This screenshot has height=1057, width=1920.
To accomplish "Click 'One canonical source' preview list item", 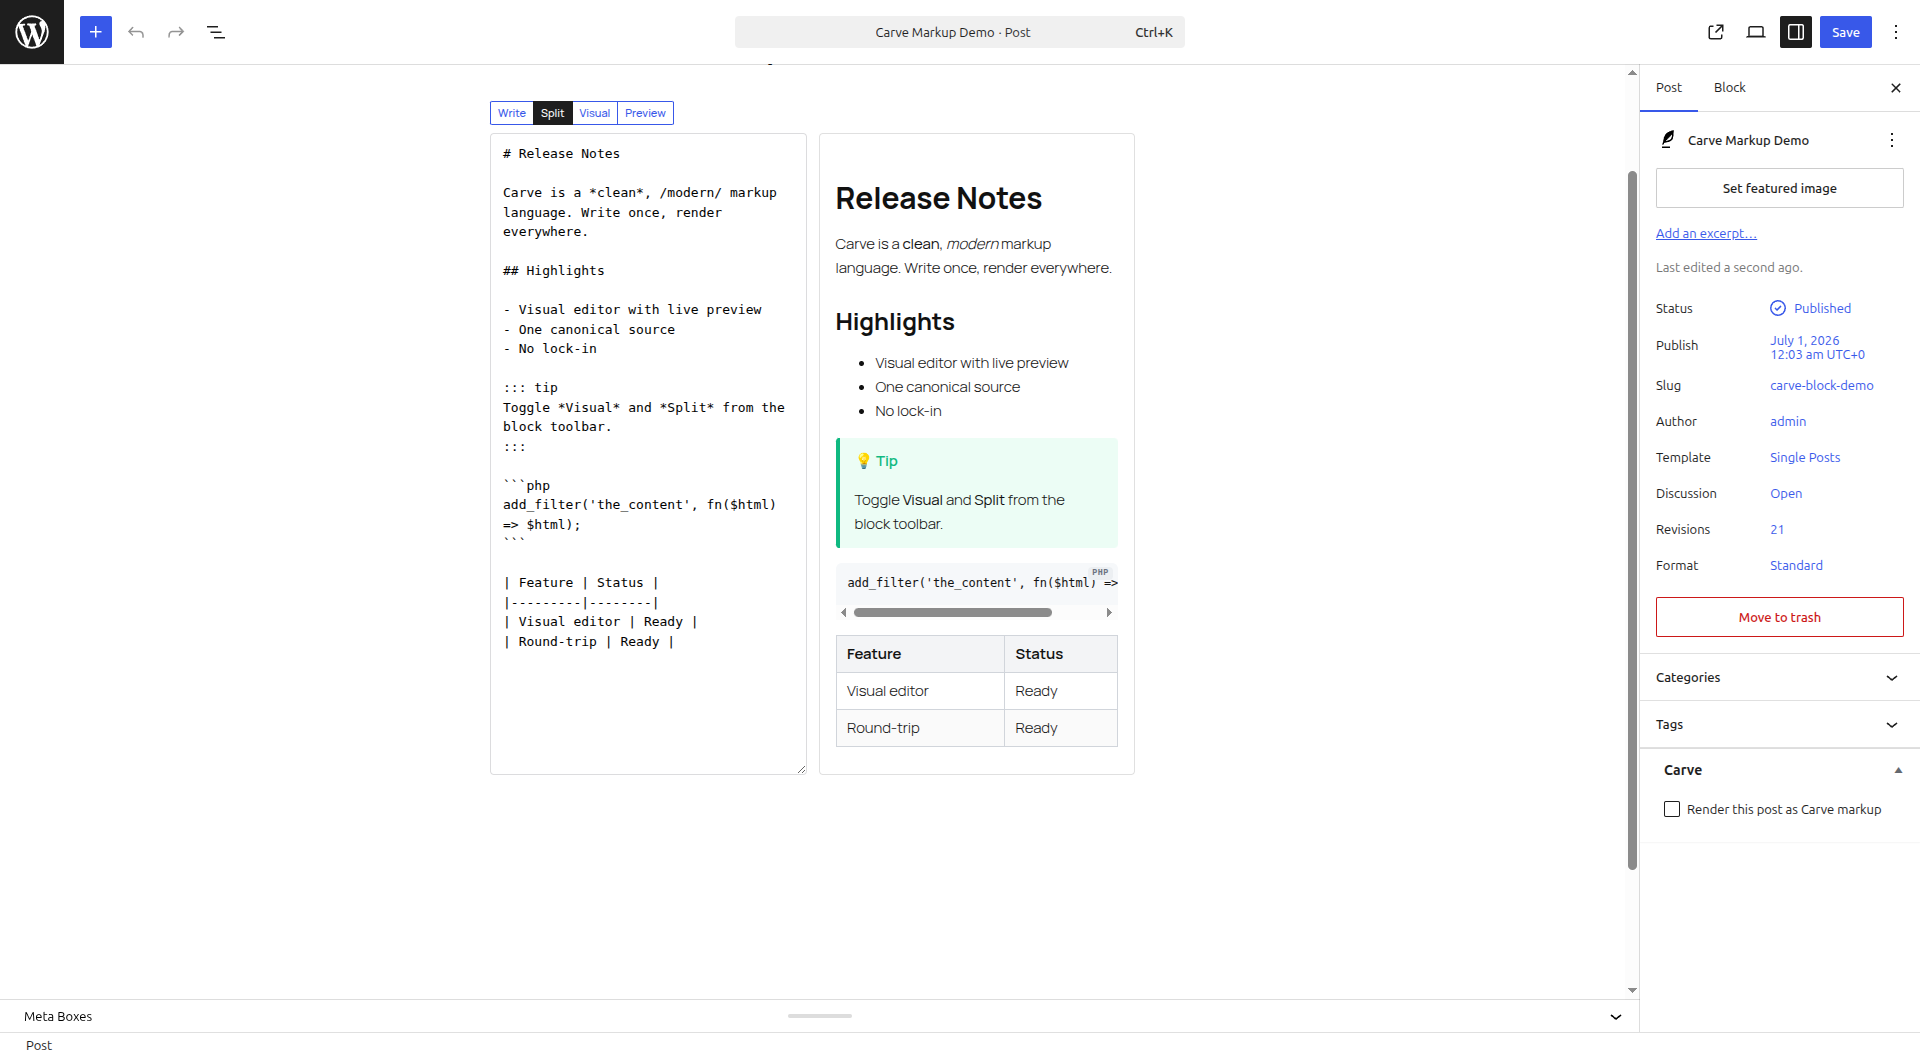I will coord(947,387).
